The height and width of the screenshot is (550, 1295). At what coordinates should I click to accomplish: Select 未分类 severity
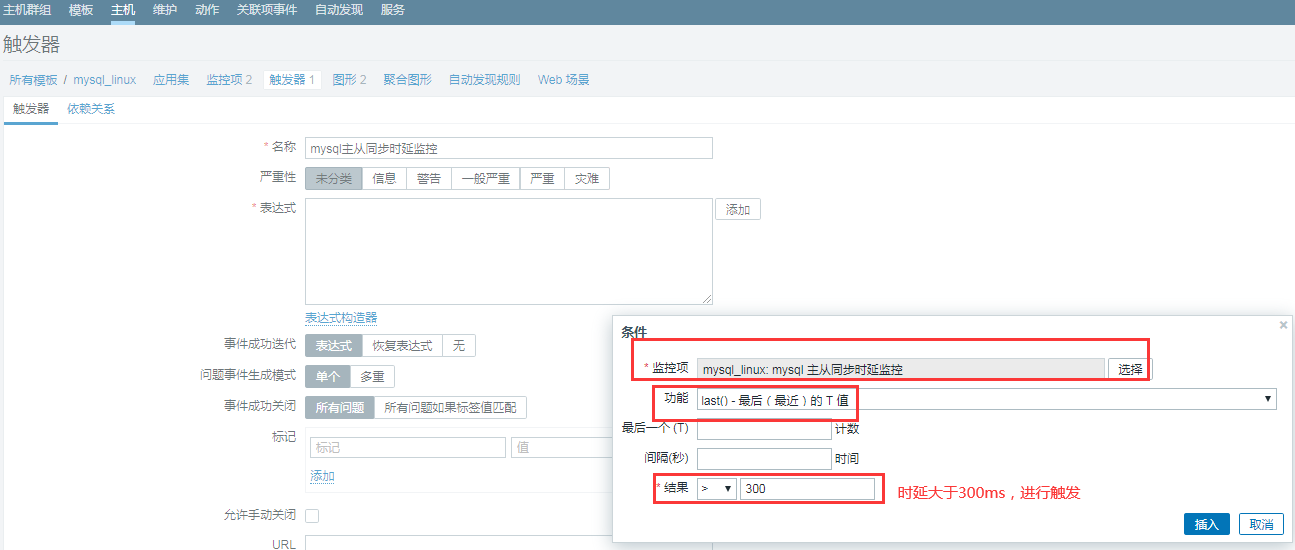[334, 179]
